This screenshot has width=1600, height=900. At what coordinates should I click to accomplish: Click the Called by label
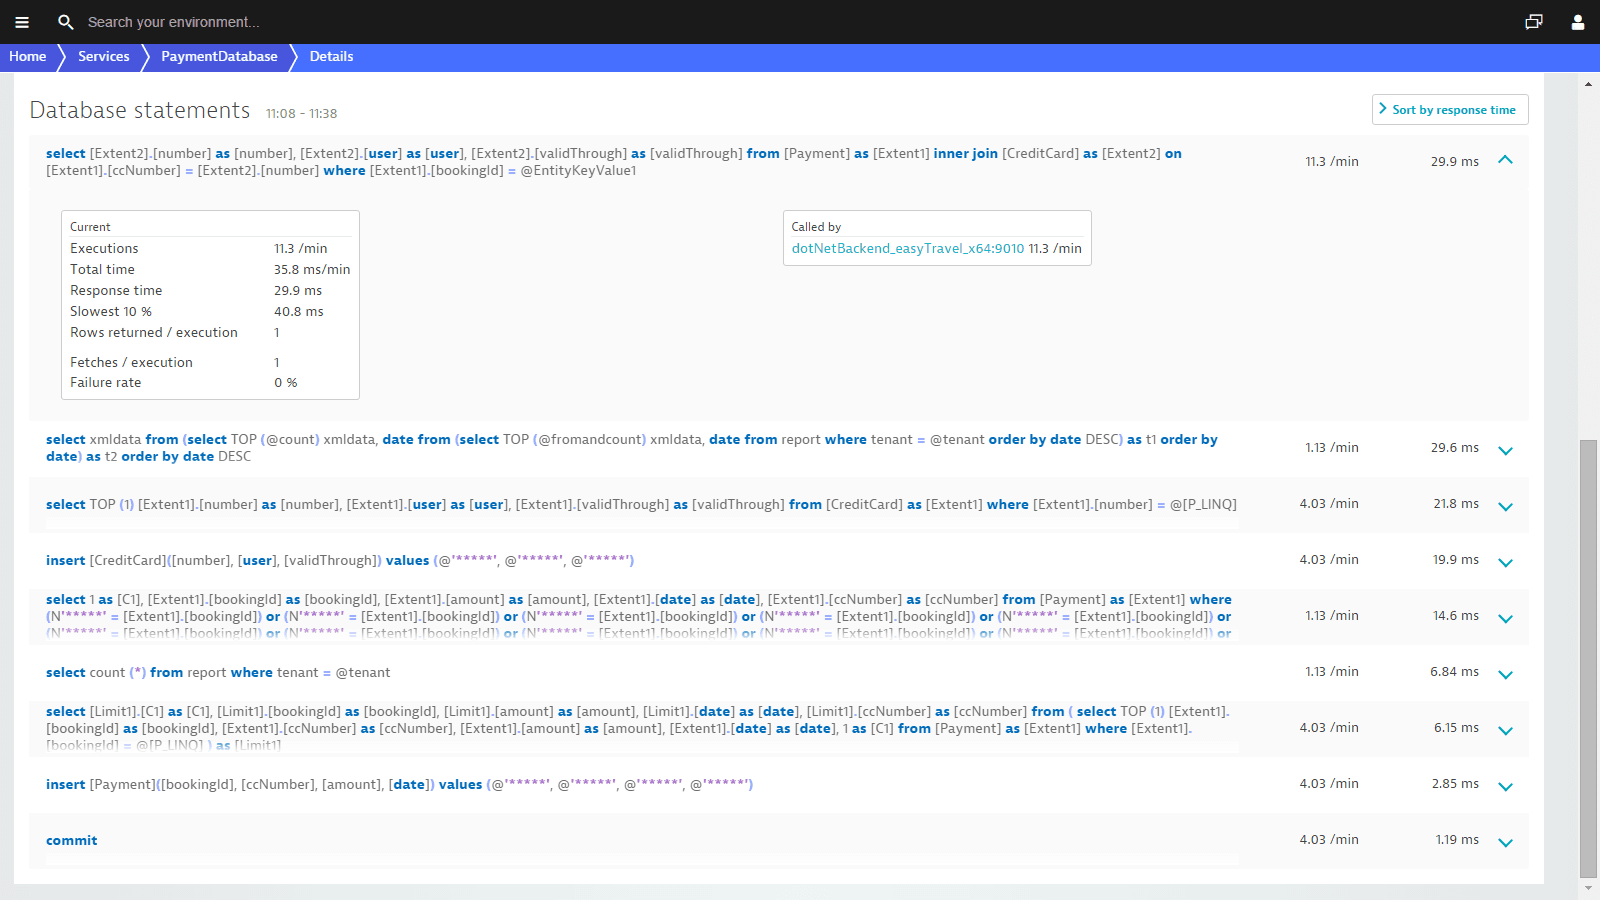click(x=816, y=227)
